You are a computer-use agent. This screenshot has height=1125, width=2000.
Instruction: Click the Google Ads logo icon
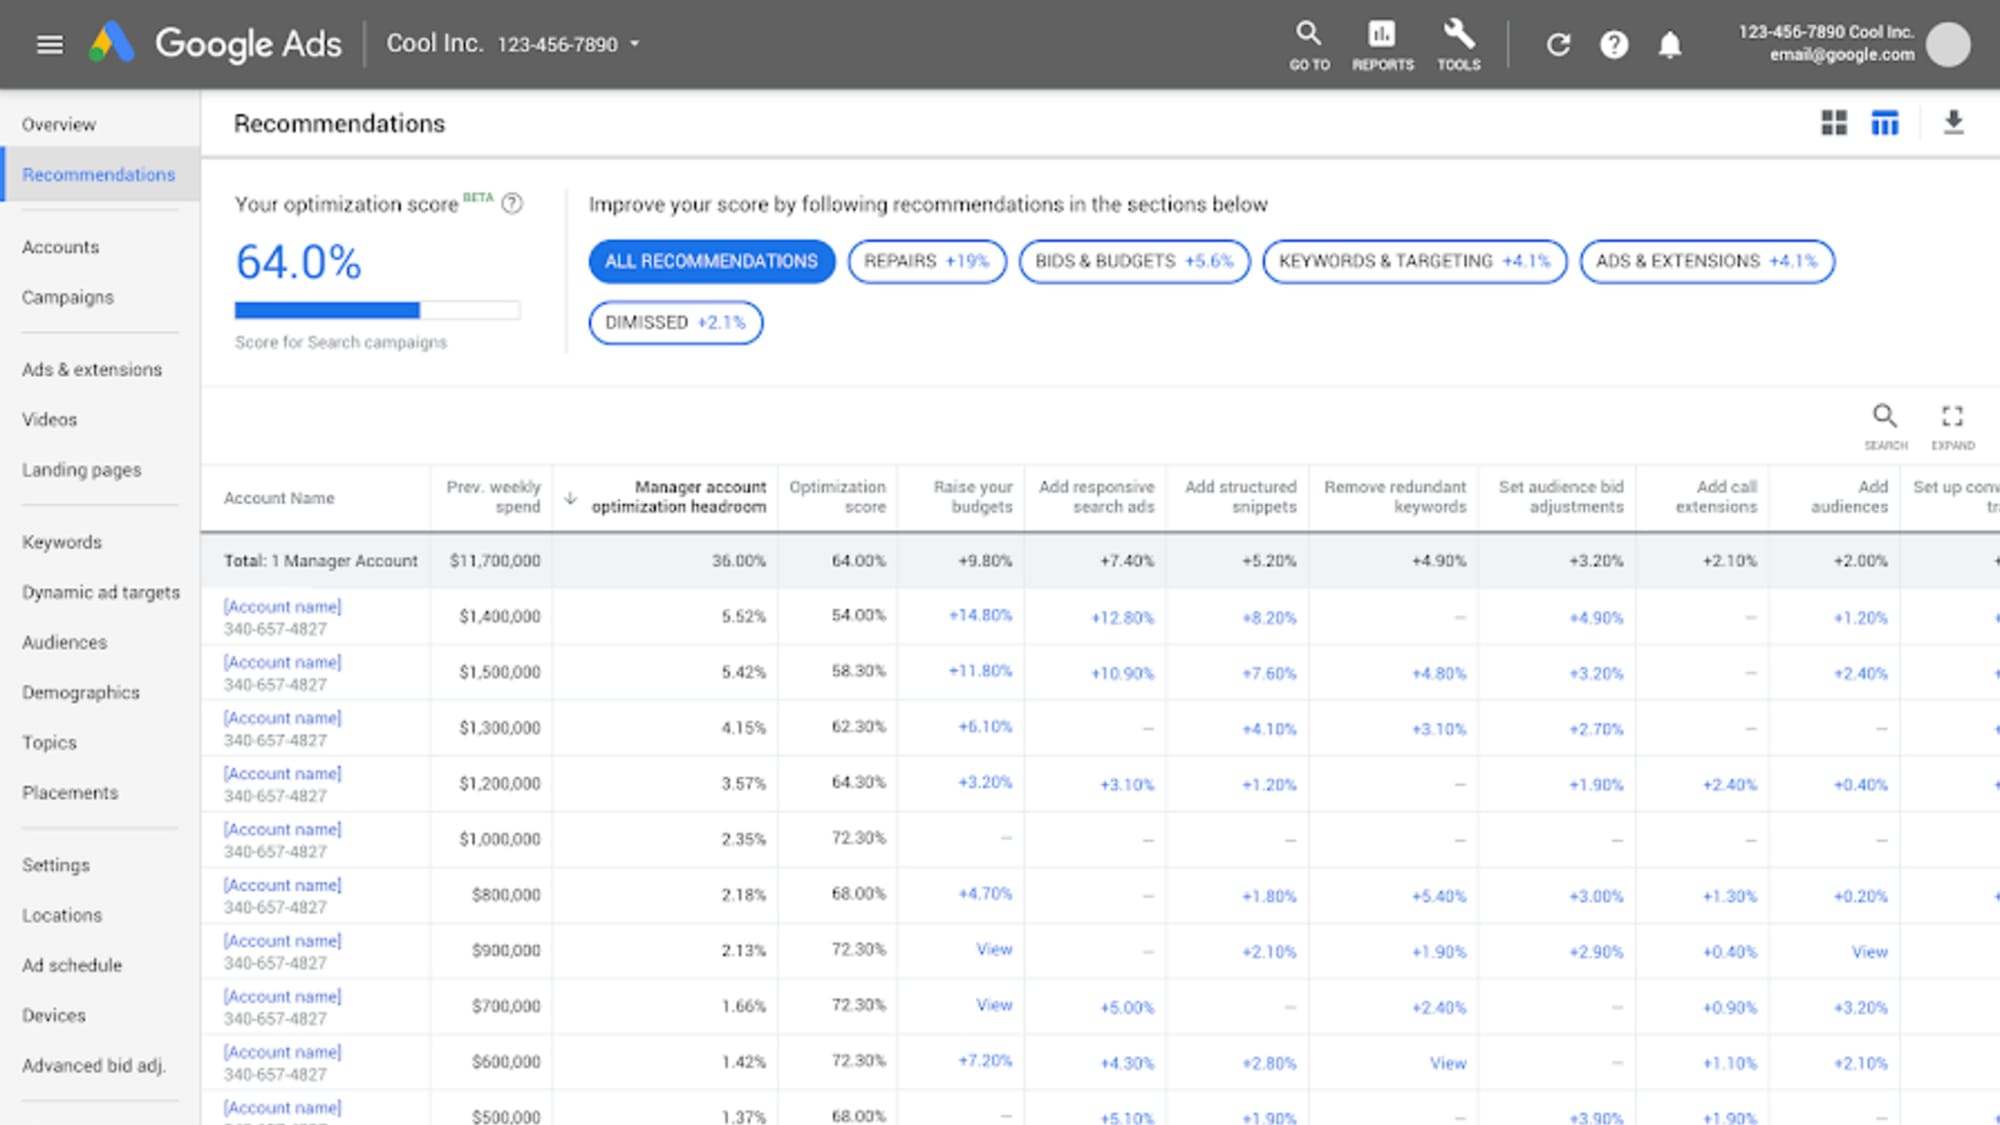coord(111,43)
